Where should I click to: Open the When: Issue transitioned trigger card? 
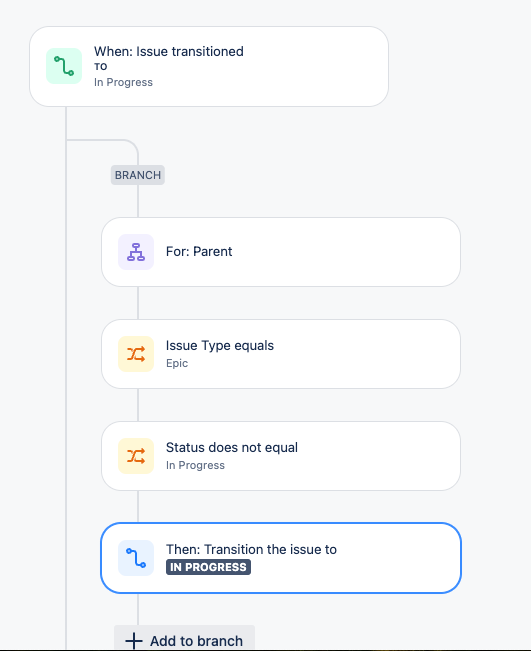pyautogui.click(x=209, y=66)
